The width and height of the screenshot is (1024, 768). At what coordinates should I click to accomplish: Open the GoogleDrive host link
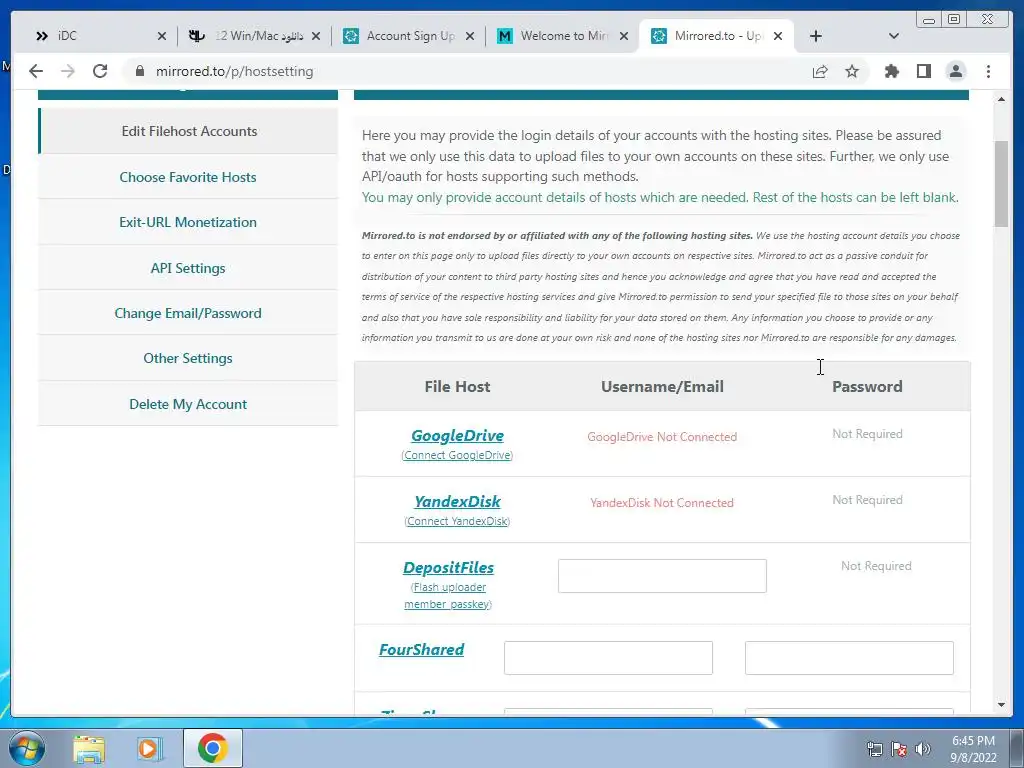(457, 436)
